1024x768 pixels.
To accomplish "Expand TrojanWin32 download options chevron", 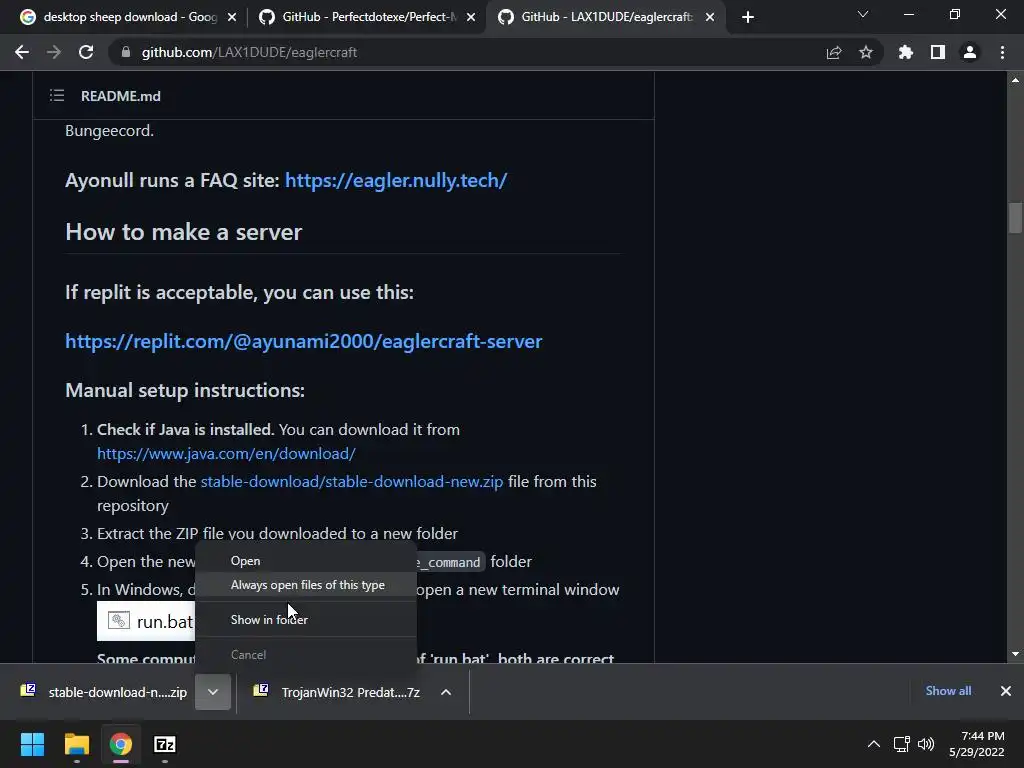I will pyautogui.click(x=446, y=692).
